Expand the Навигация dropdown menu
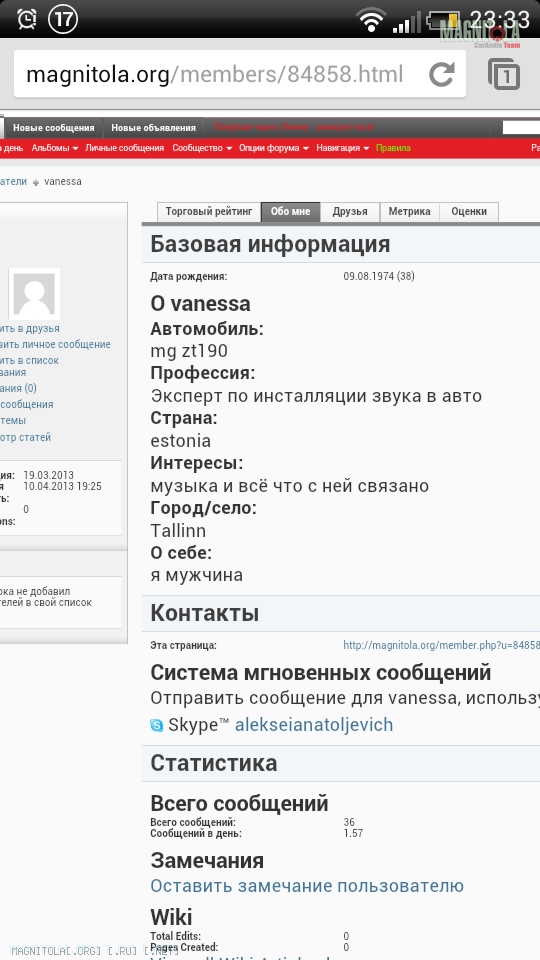 pos(343,148)
